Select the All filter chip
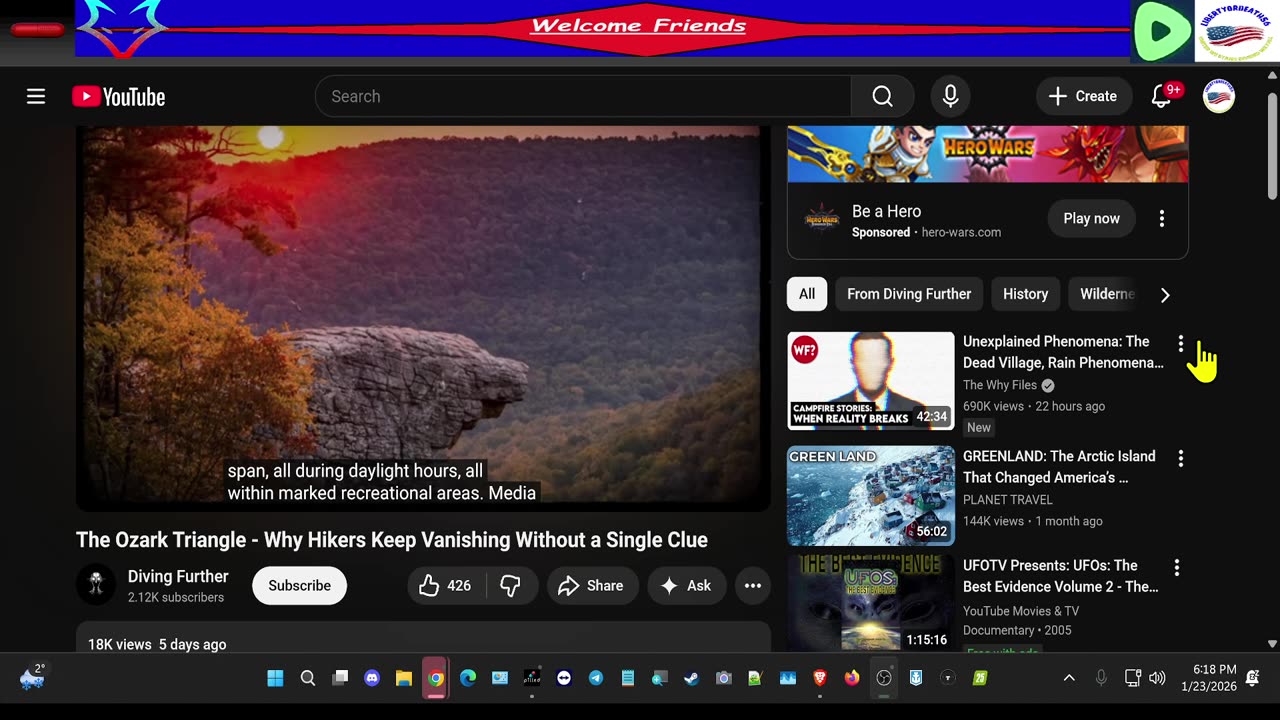 (807, 294)
